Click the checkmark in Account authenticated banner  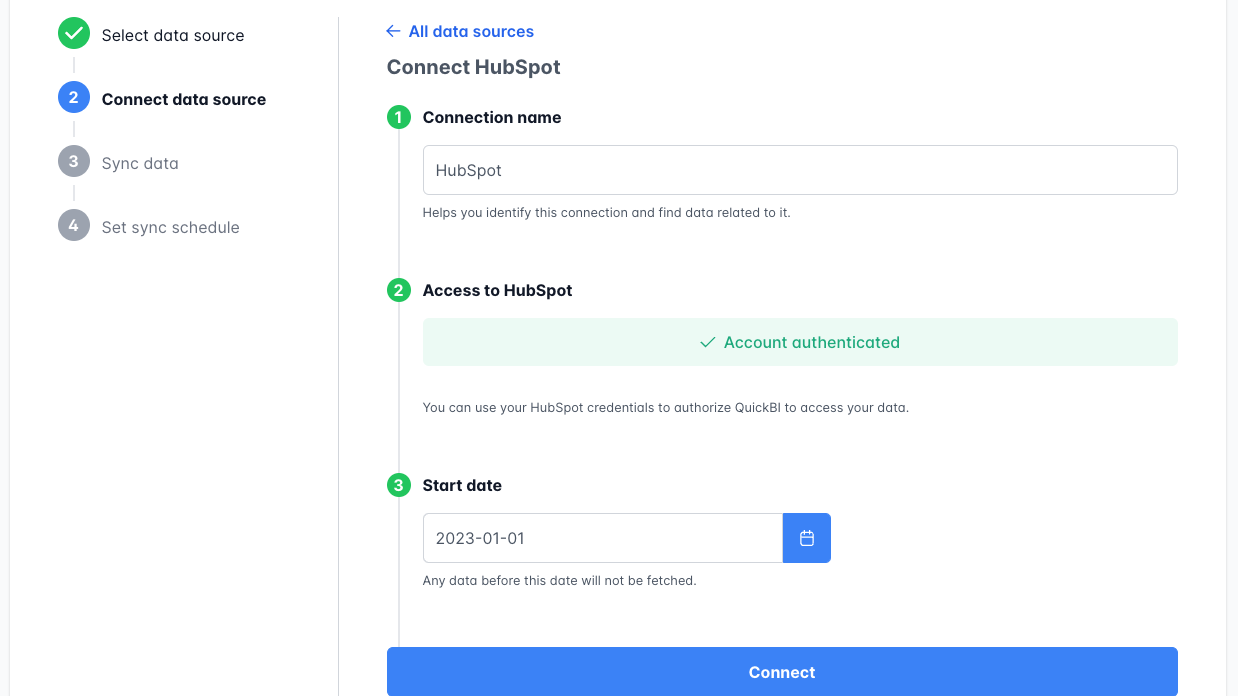tap(708, 342)
